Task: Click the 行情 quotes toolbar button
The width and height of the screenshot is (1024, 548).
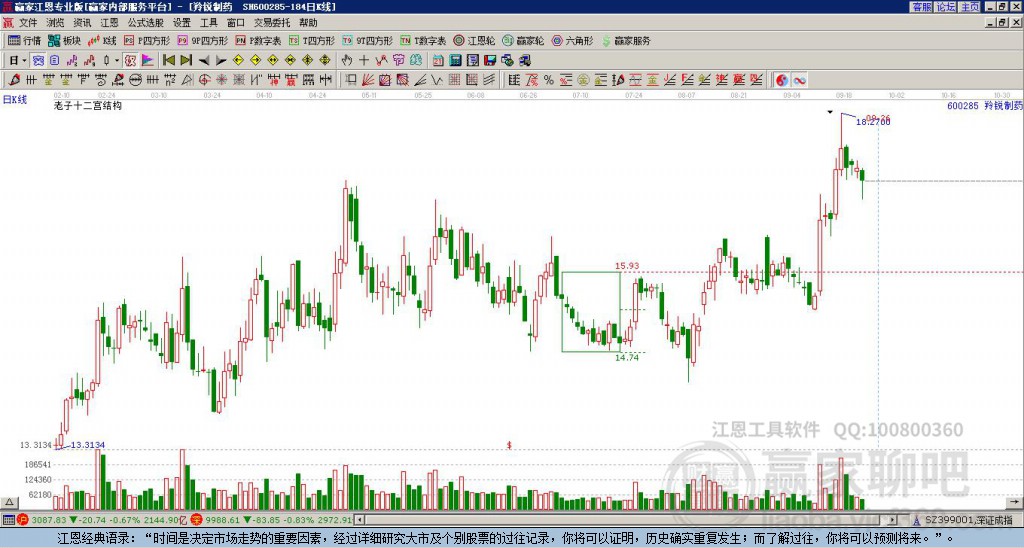Action: coord(25,40)
